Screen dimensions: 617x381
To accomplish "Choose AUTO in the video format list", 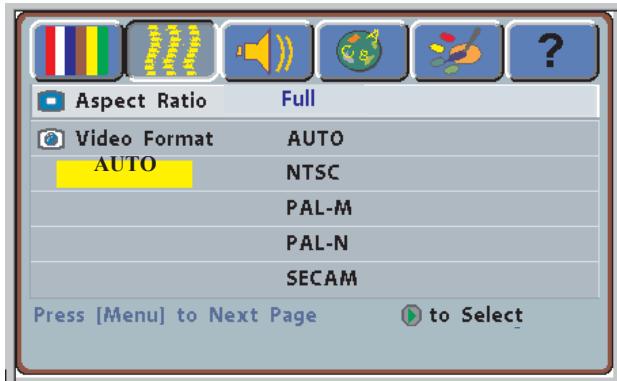I will click(316, 139).
